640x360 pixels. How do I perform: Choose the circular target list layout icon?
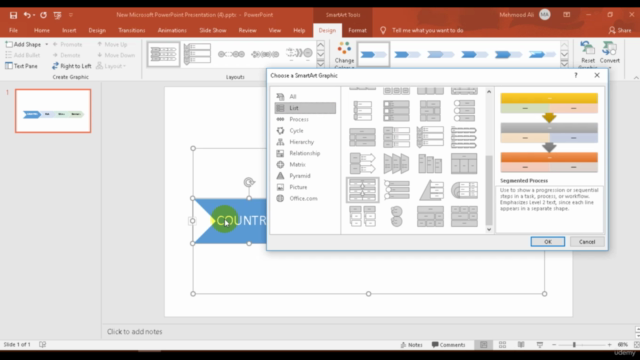tap(464, 190)
